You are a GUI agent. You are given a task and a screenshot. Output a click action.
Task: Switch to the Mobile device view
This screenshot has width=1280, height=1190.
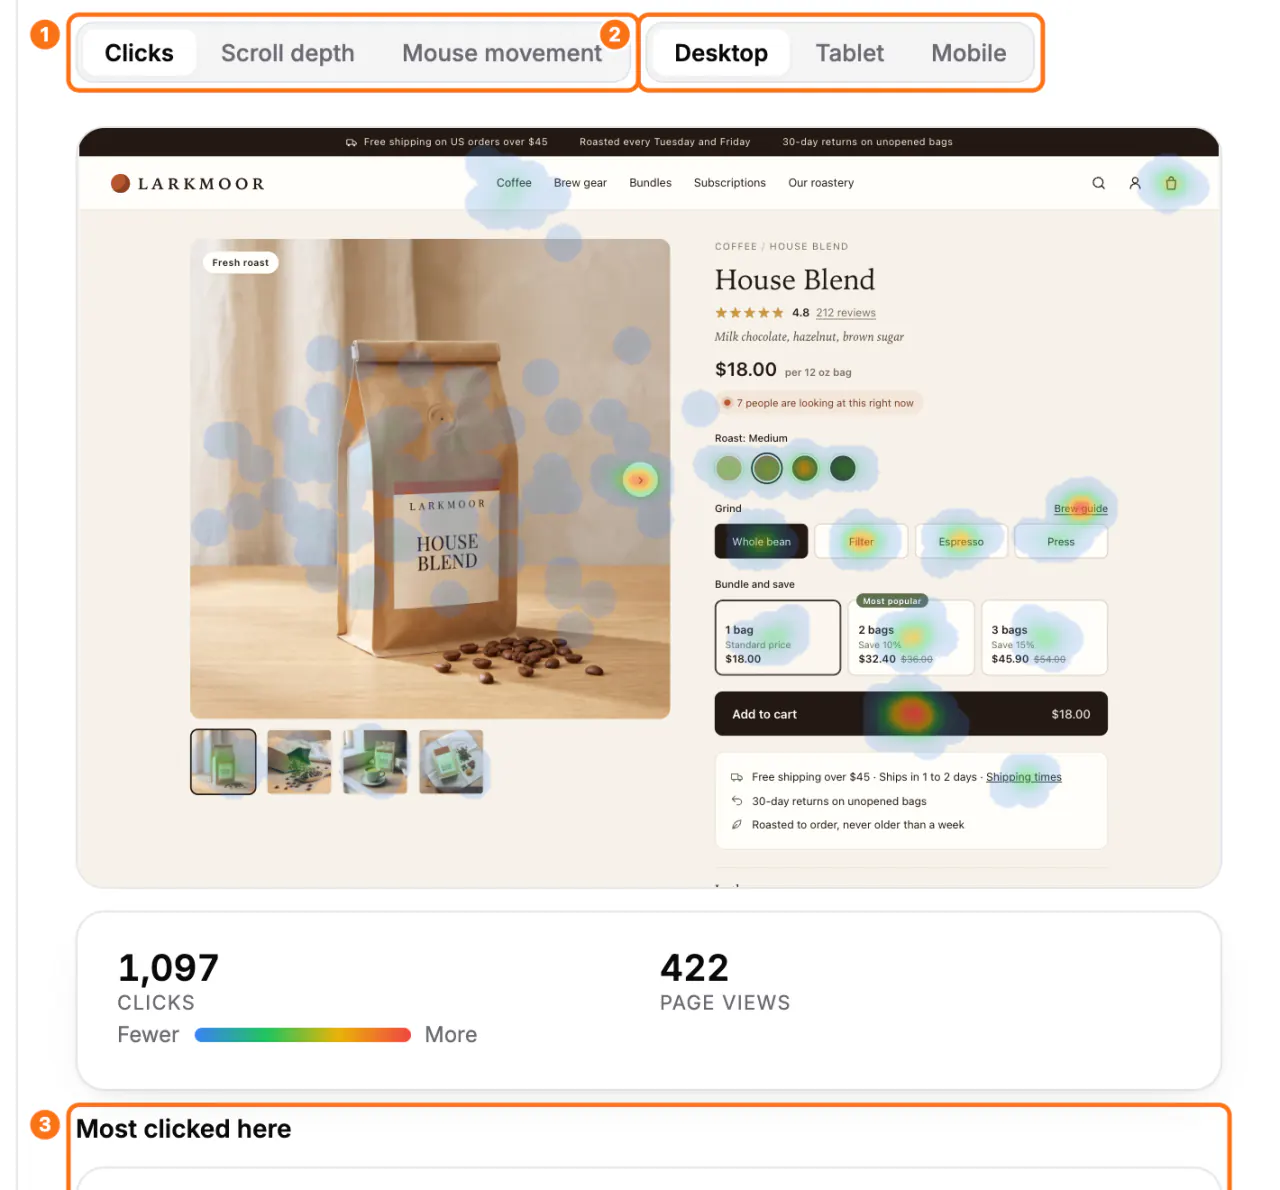pyautogui.click(x=969, y=53)
